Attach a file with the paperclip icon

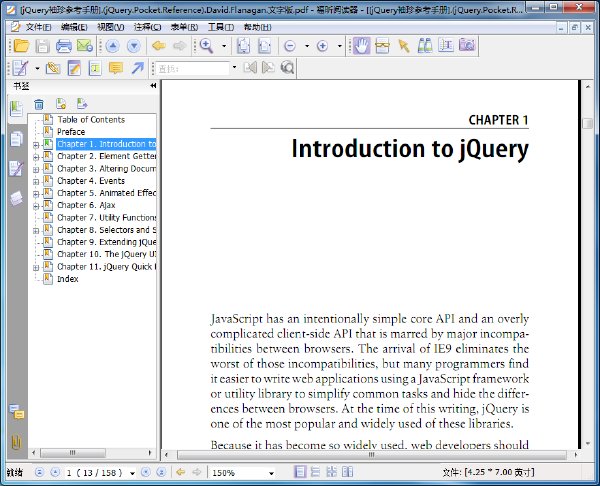(53, 68)
